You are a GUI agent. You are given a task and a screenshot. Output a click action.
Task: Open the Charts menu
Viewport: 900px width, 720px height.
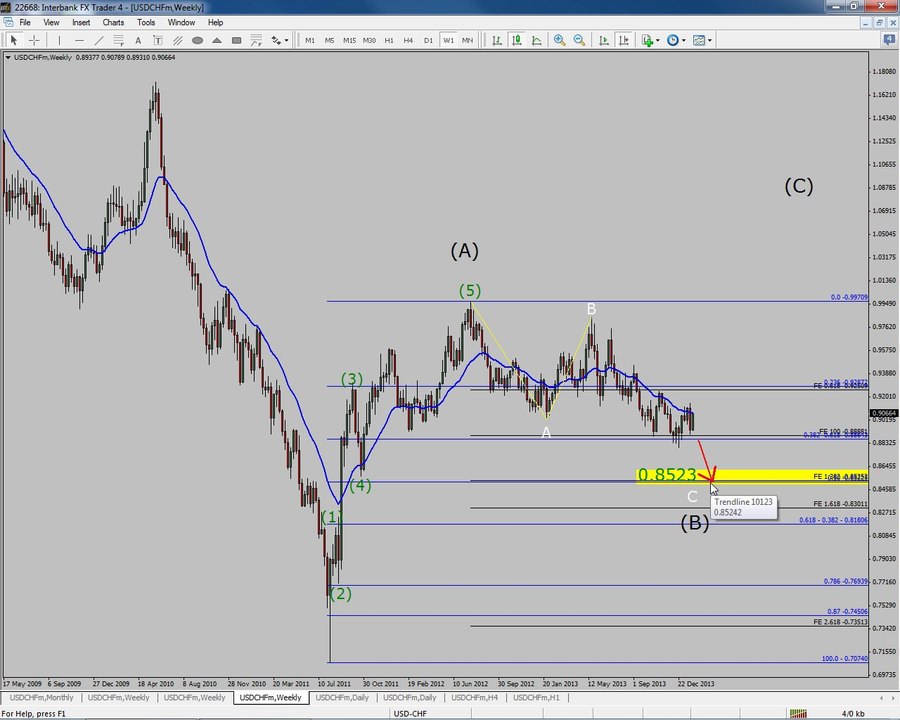pos(113,22)
